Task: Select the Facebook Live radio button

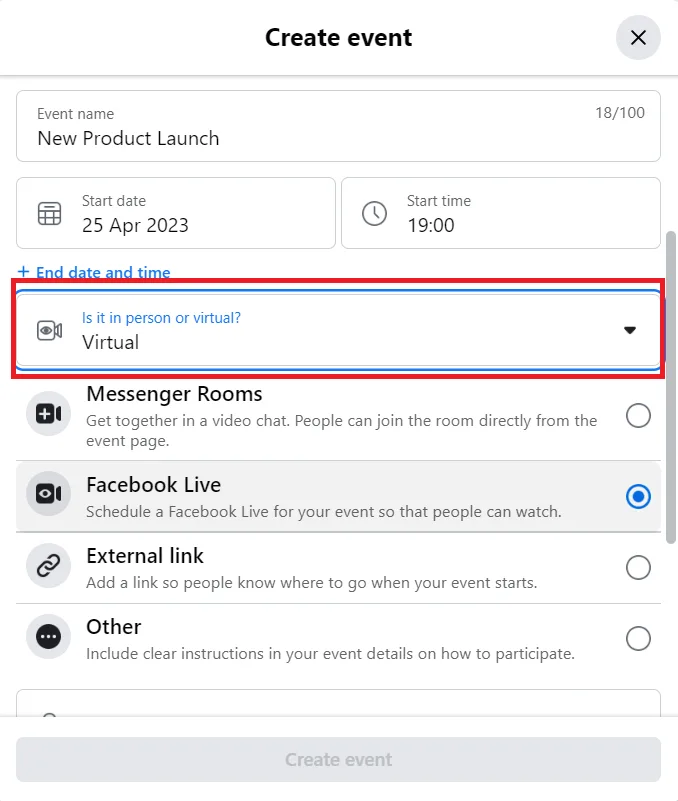Action: [x=638, y=497]
